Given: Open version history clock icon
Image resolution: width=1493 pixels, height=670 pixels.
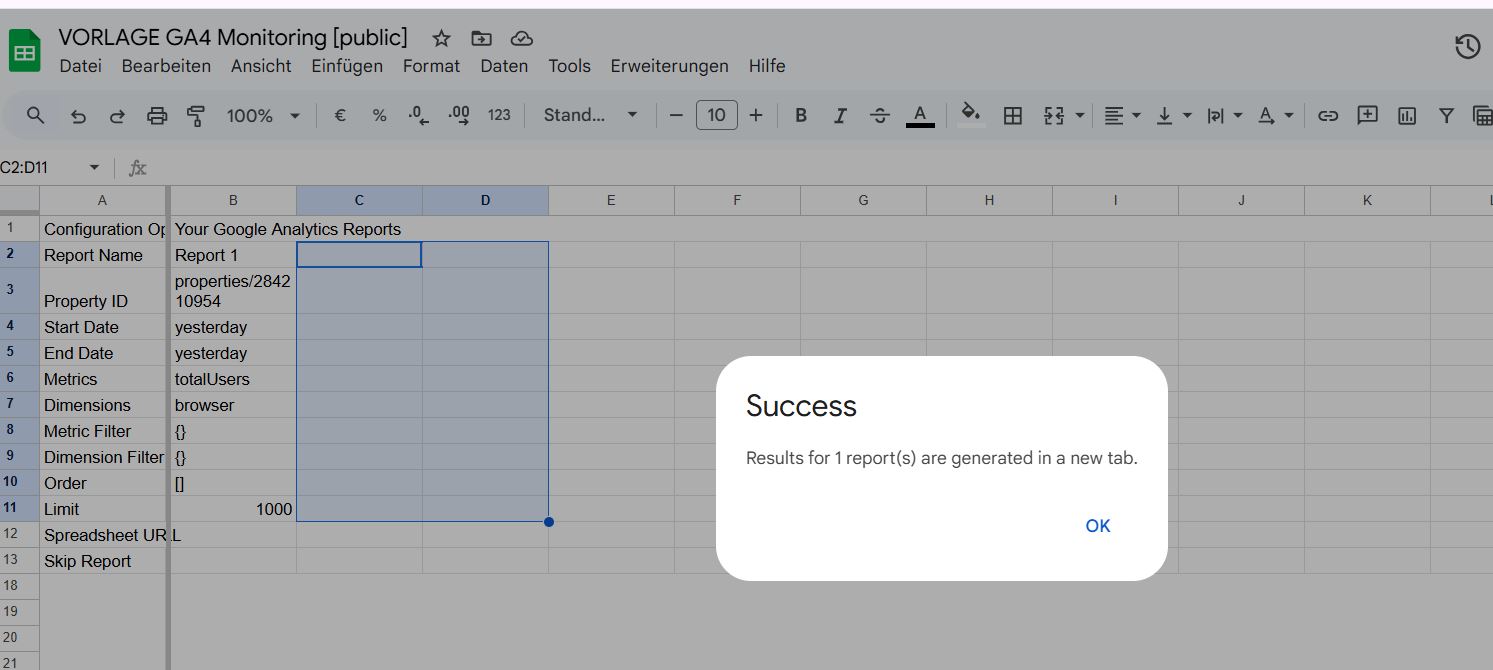Looking at the screenshot, I should [x=1466, y=47].
